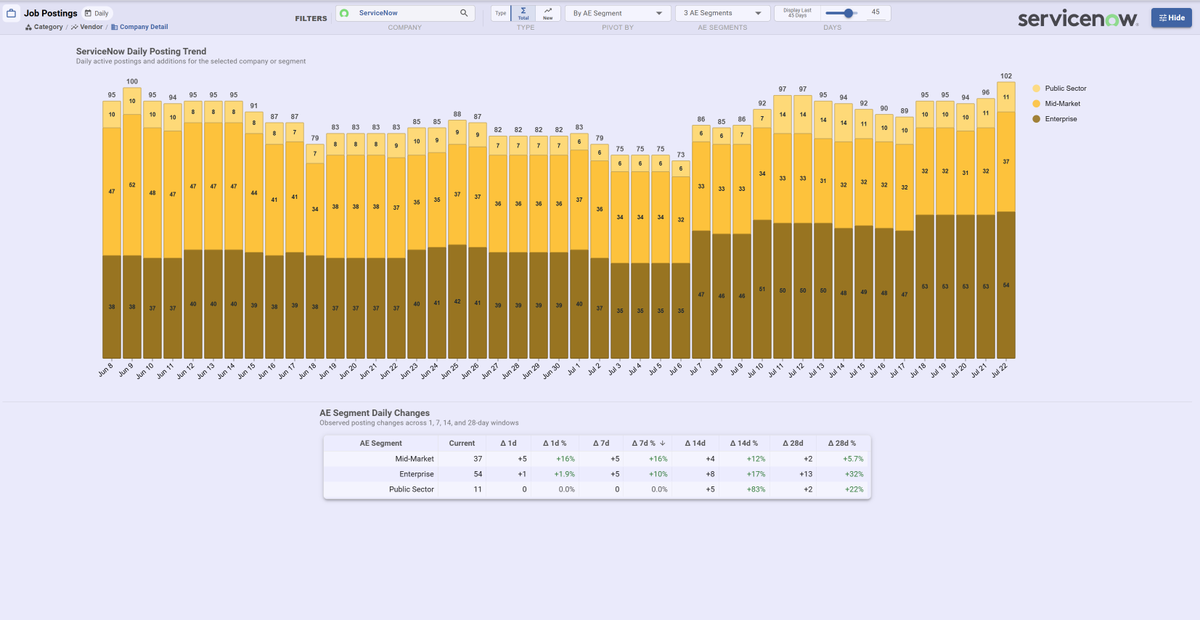The height and width of the screenshot is (620, 1200).
Task: Click the Type label button
Action: pos(501,14)
